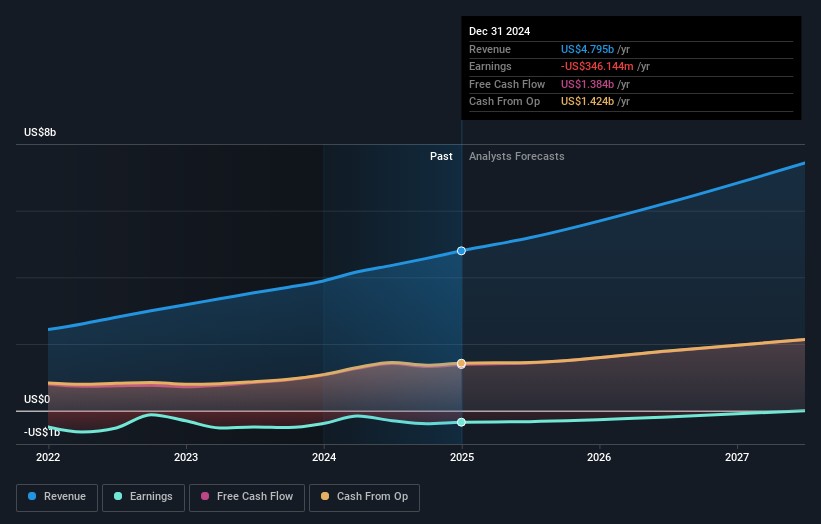
Task: Click the orange Cash From Op legend dot
Action: click(326, 497)
